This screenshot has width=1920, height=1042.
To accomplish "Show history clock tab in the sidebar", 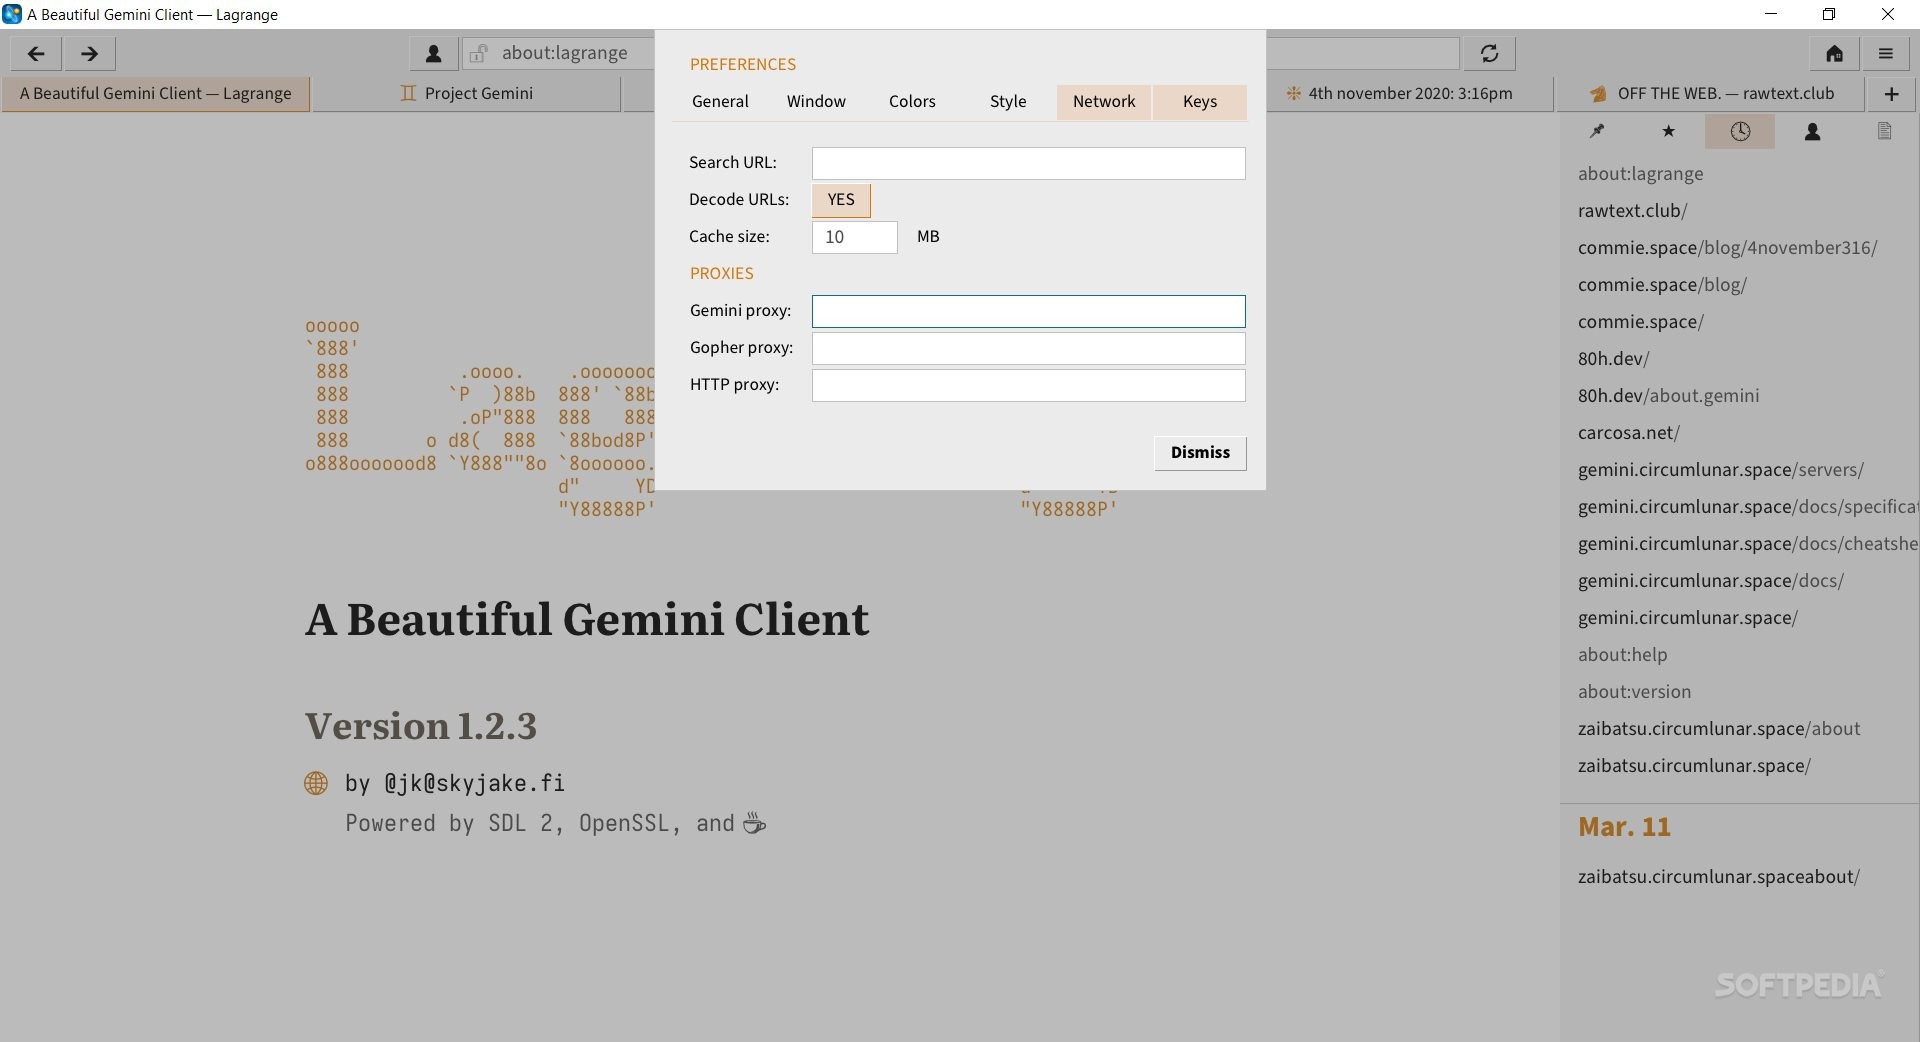I will pyautogui.click(x=1740, y=131).
